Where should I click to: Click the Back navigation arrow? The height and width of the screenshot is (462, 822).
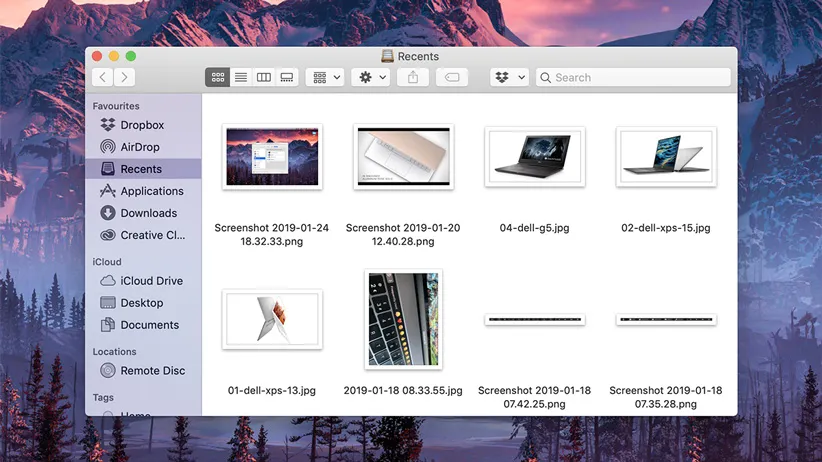pos(102,77)
